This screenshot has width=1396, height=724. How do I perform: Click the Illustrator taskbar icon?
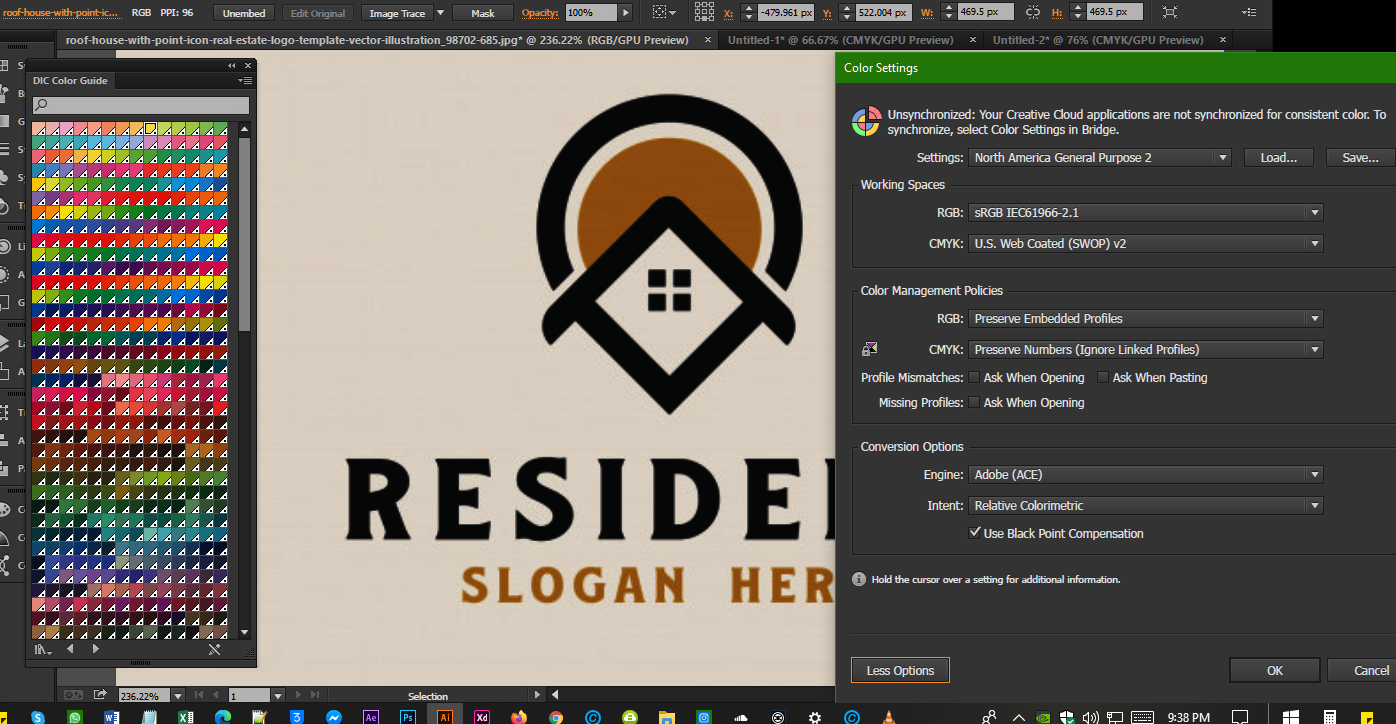coord(445,716)
